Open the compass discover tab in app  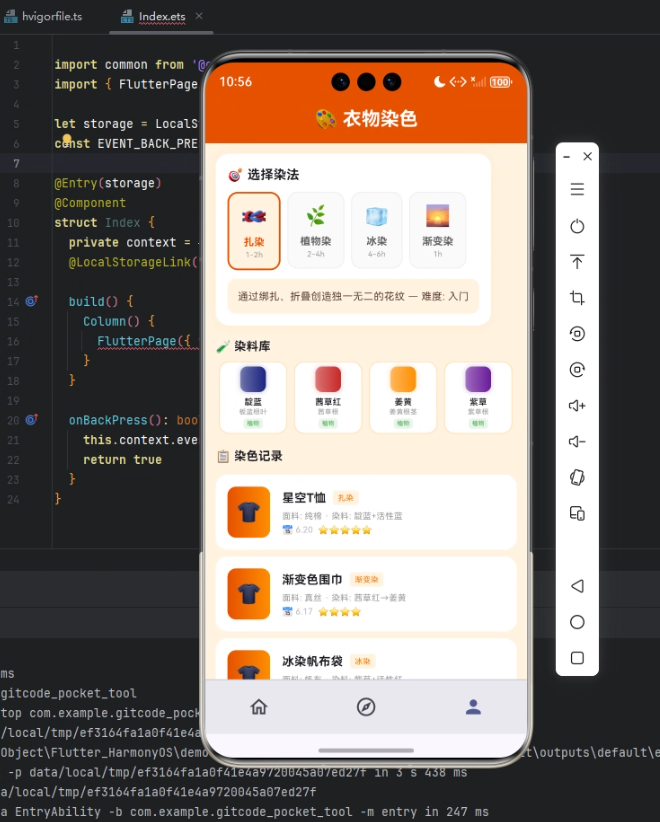click(x=366, y=707)
